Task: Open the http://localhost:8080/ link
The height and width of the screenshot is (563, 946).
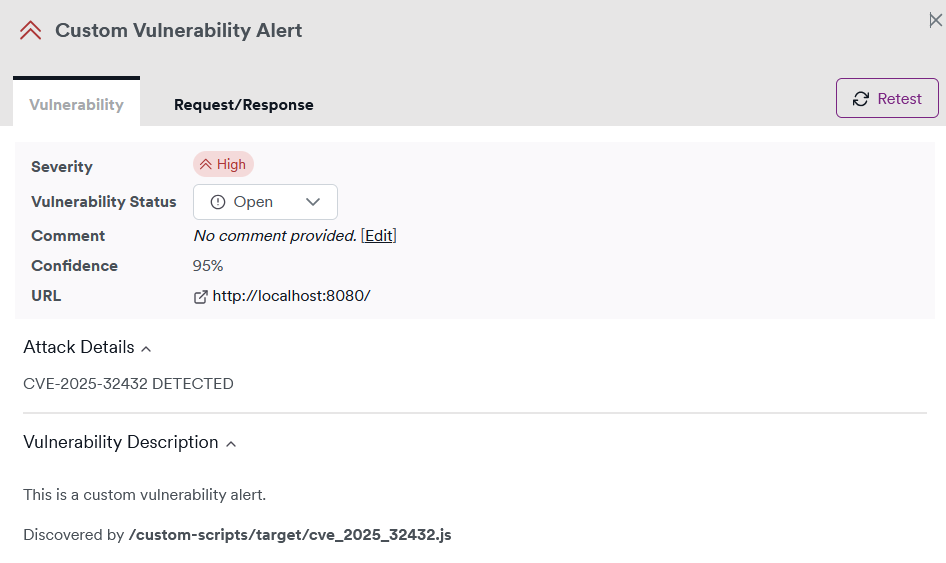Action: coord(291,296)
